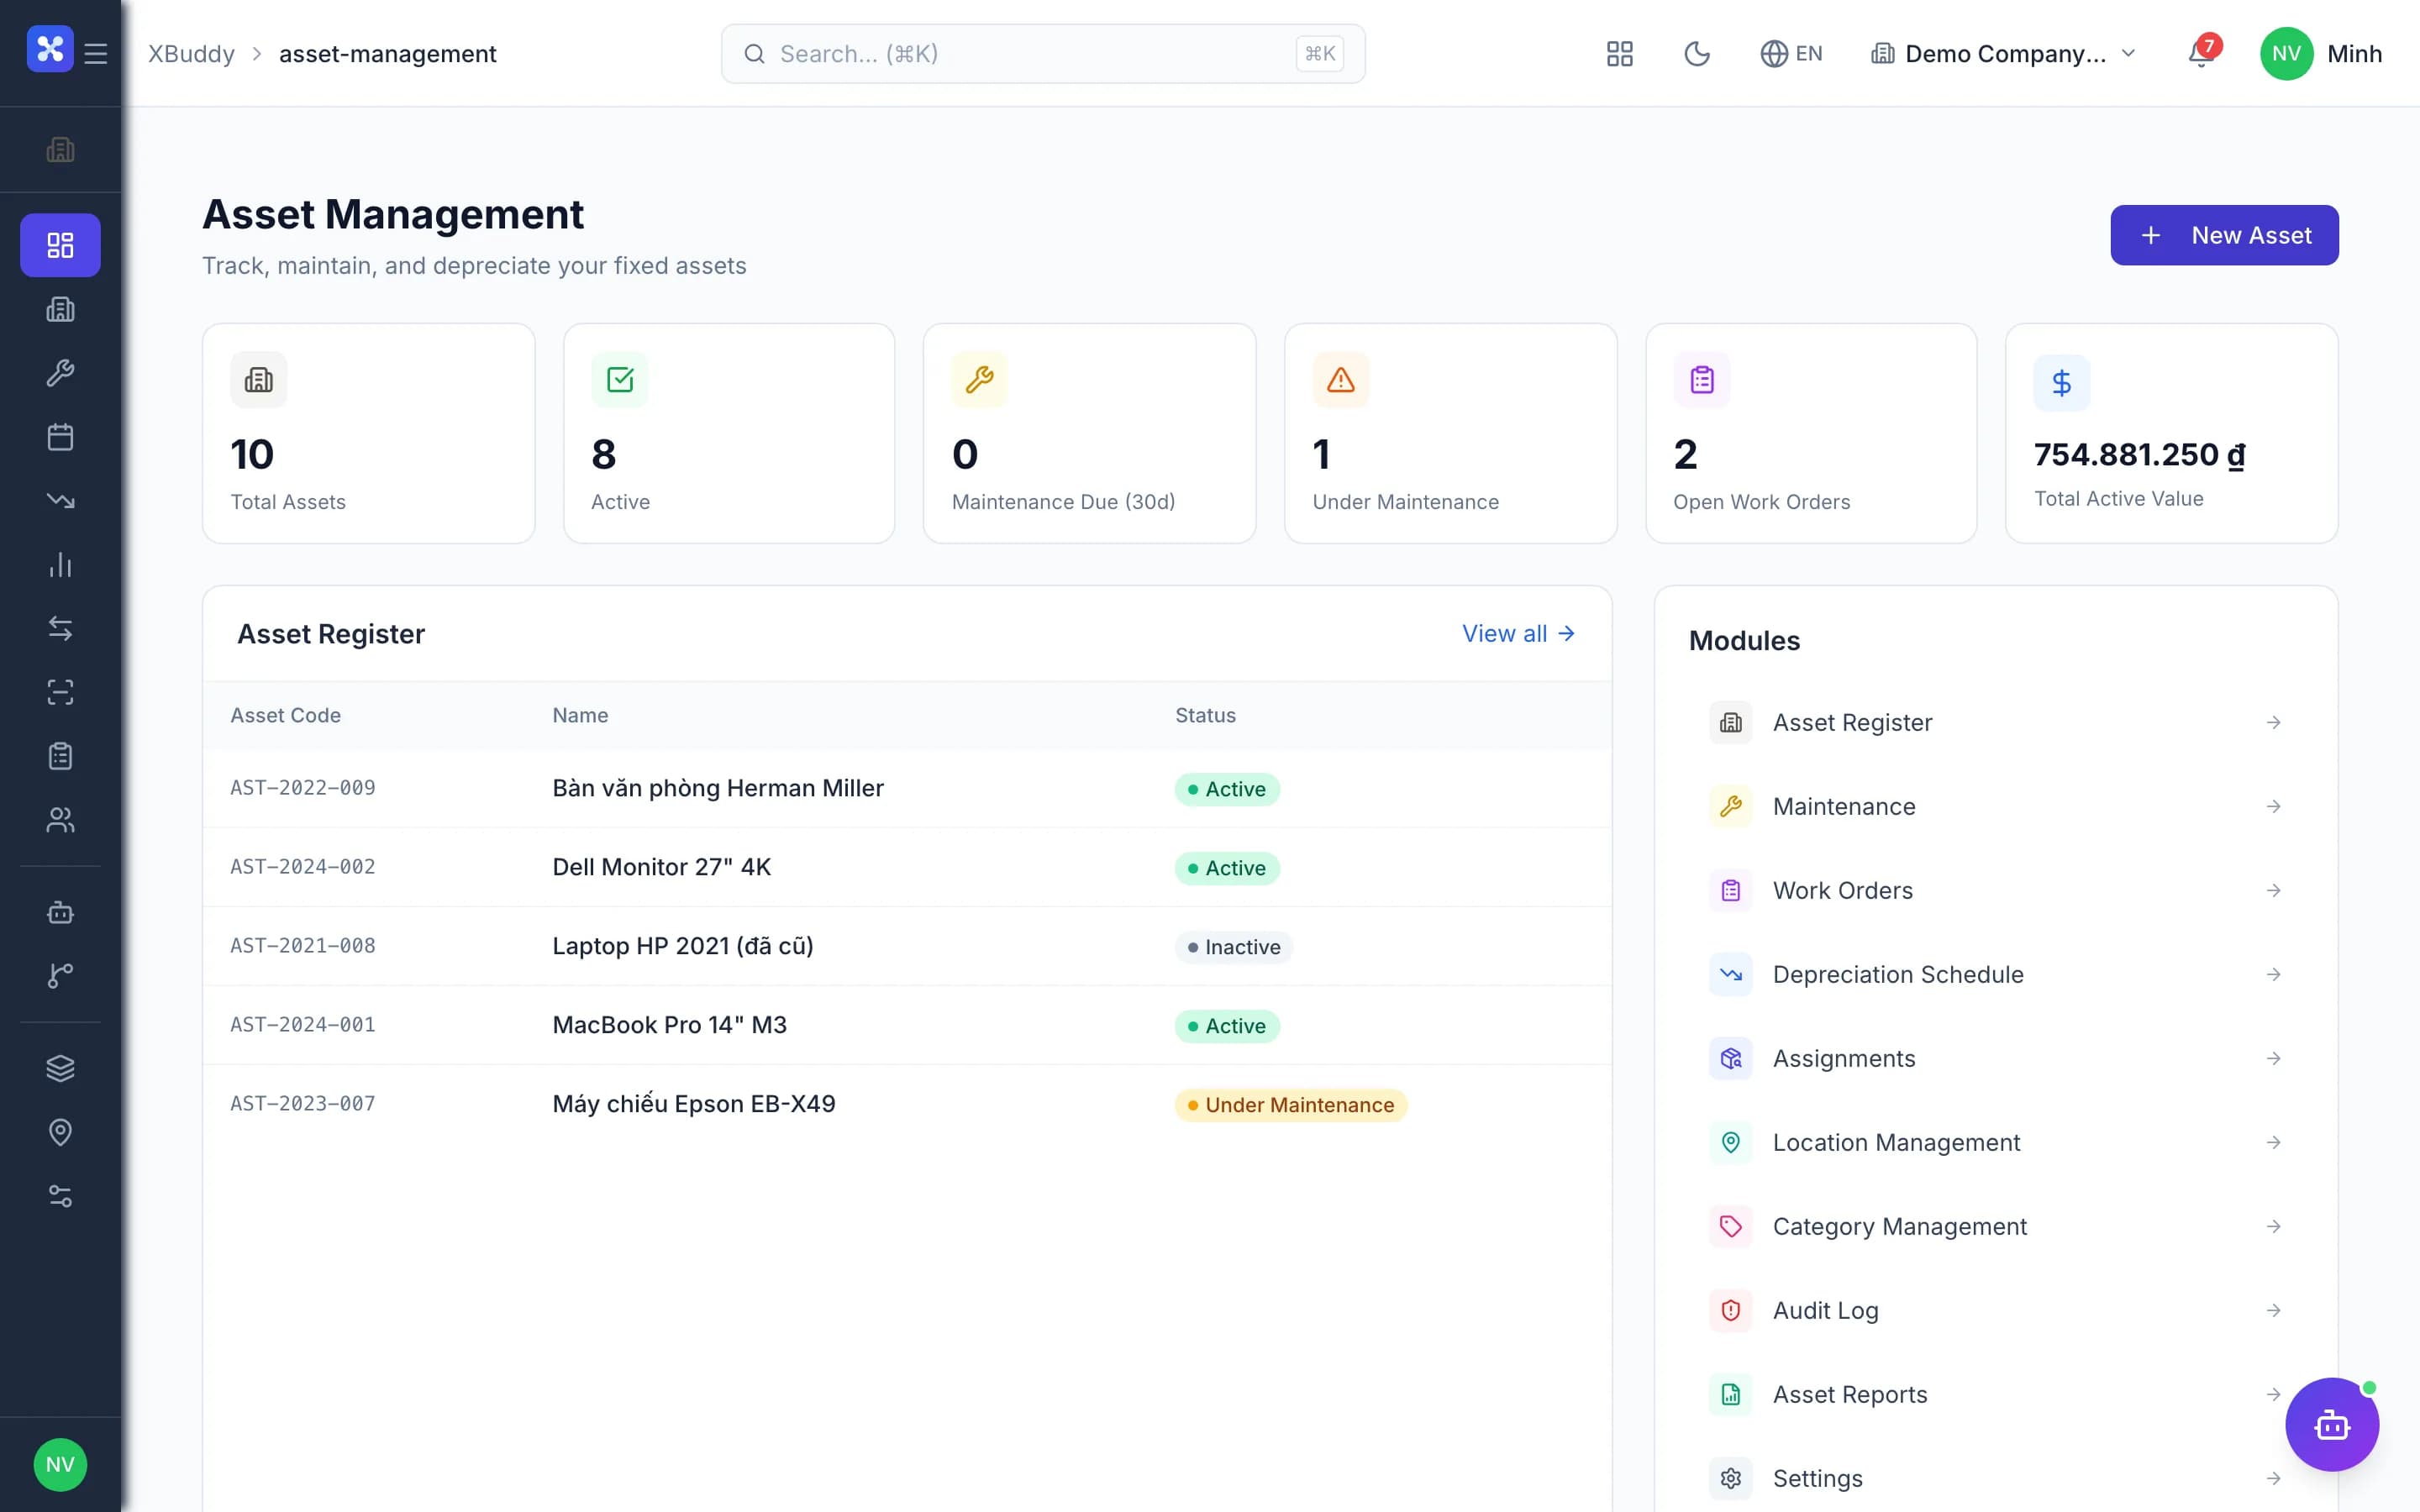Click asset code AST-2022-009
Image resolution: width=2420 pixels, height=1512 pixels.
pos(303,788)
